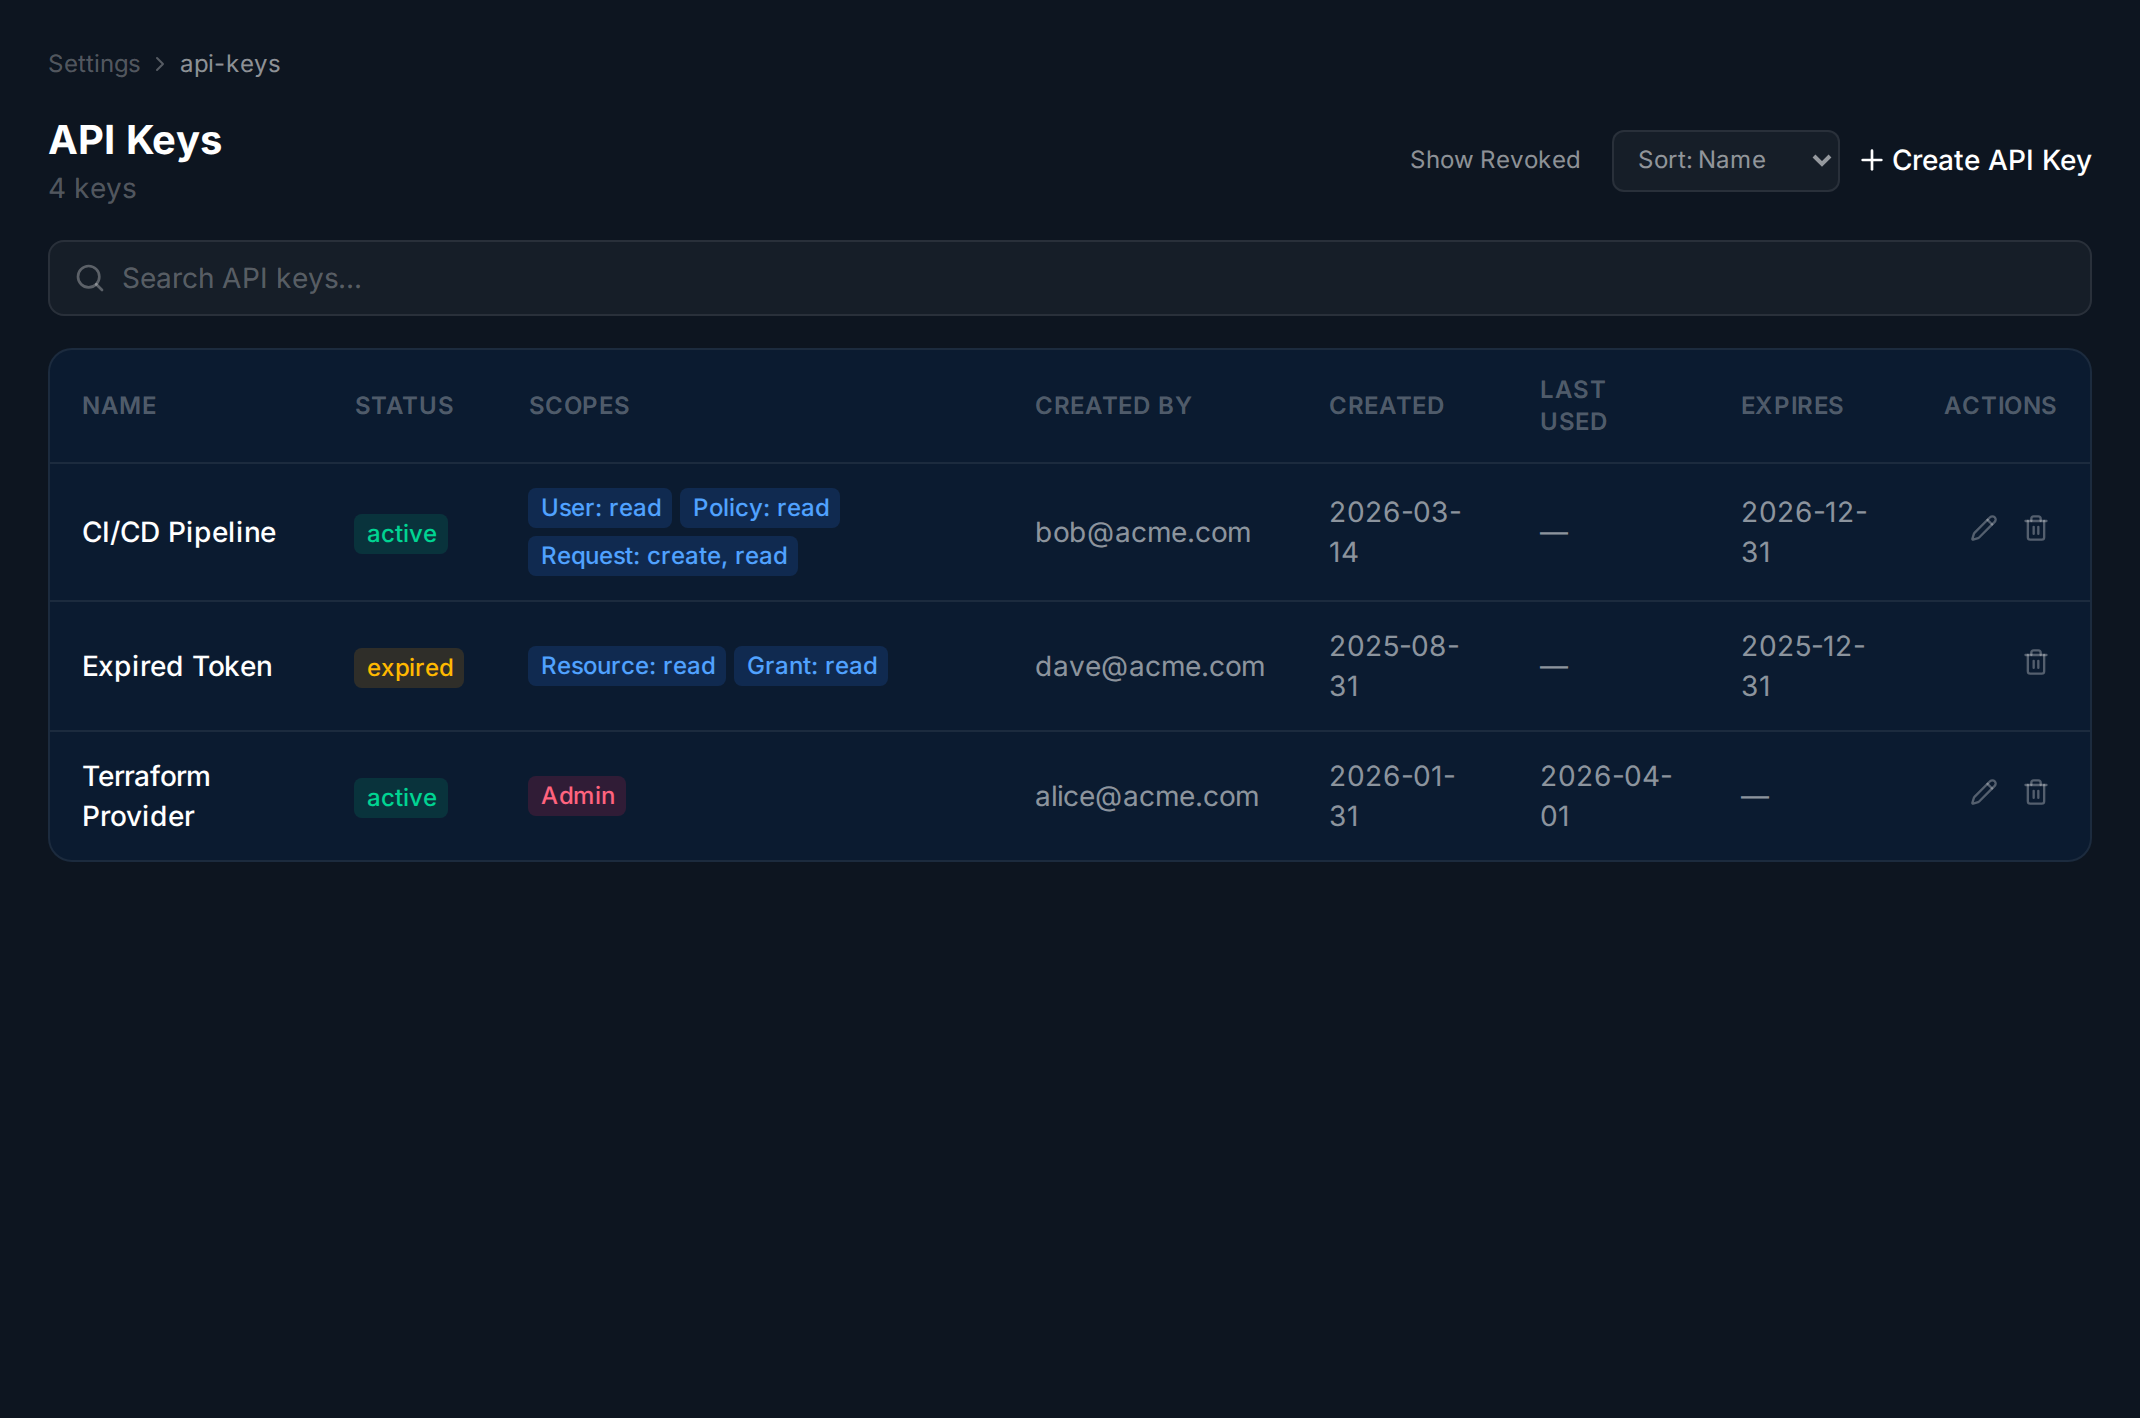Click the Resource: read scope tag
2140x1418 pixels.
[627, 666]
